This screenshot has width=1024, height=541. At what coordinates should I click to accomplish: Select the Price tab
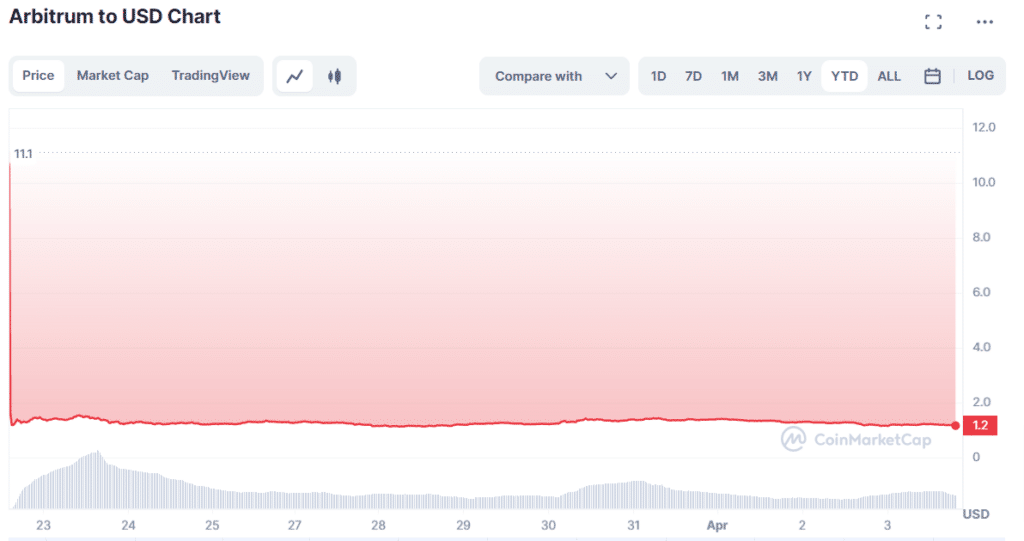point(38,76)
